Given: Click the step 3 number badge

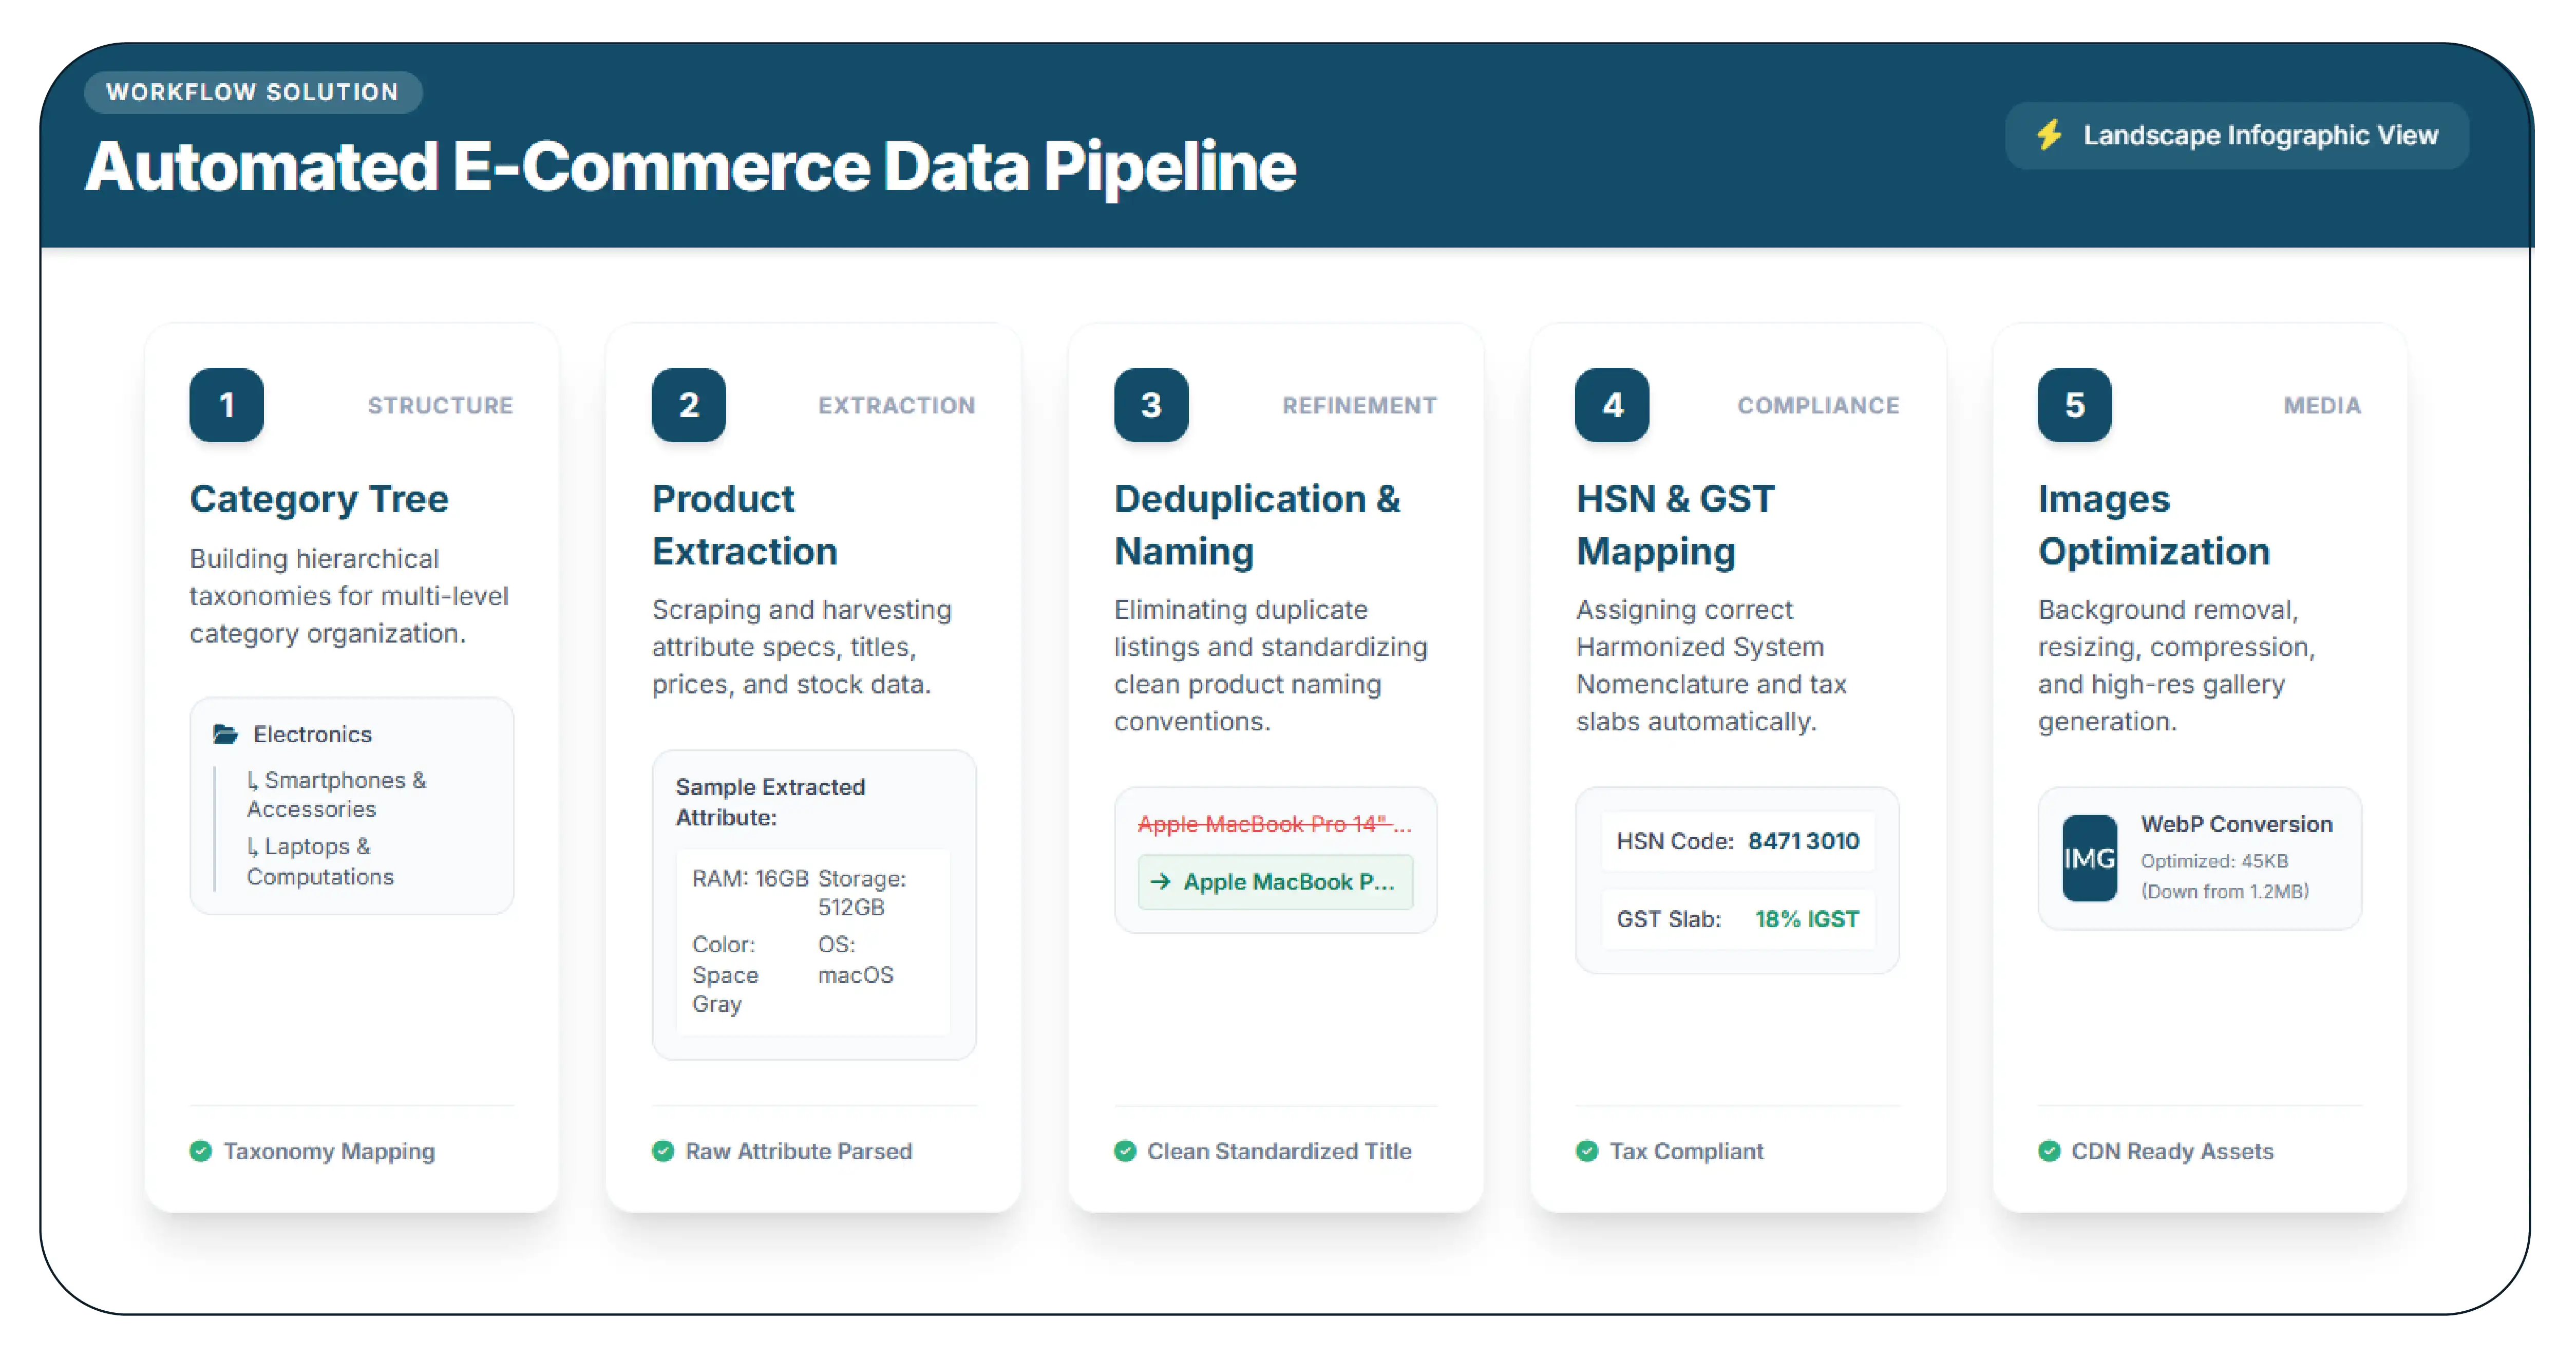Looking at the screenshot, I should pos(1151,405).
